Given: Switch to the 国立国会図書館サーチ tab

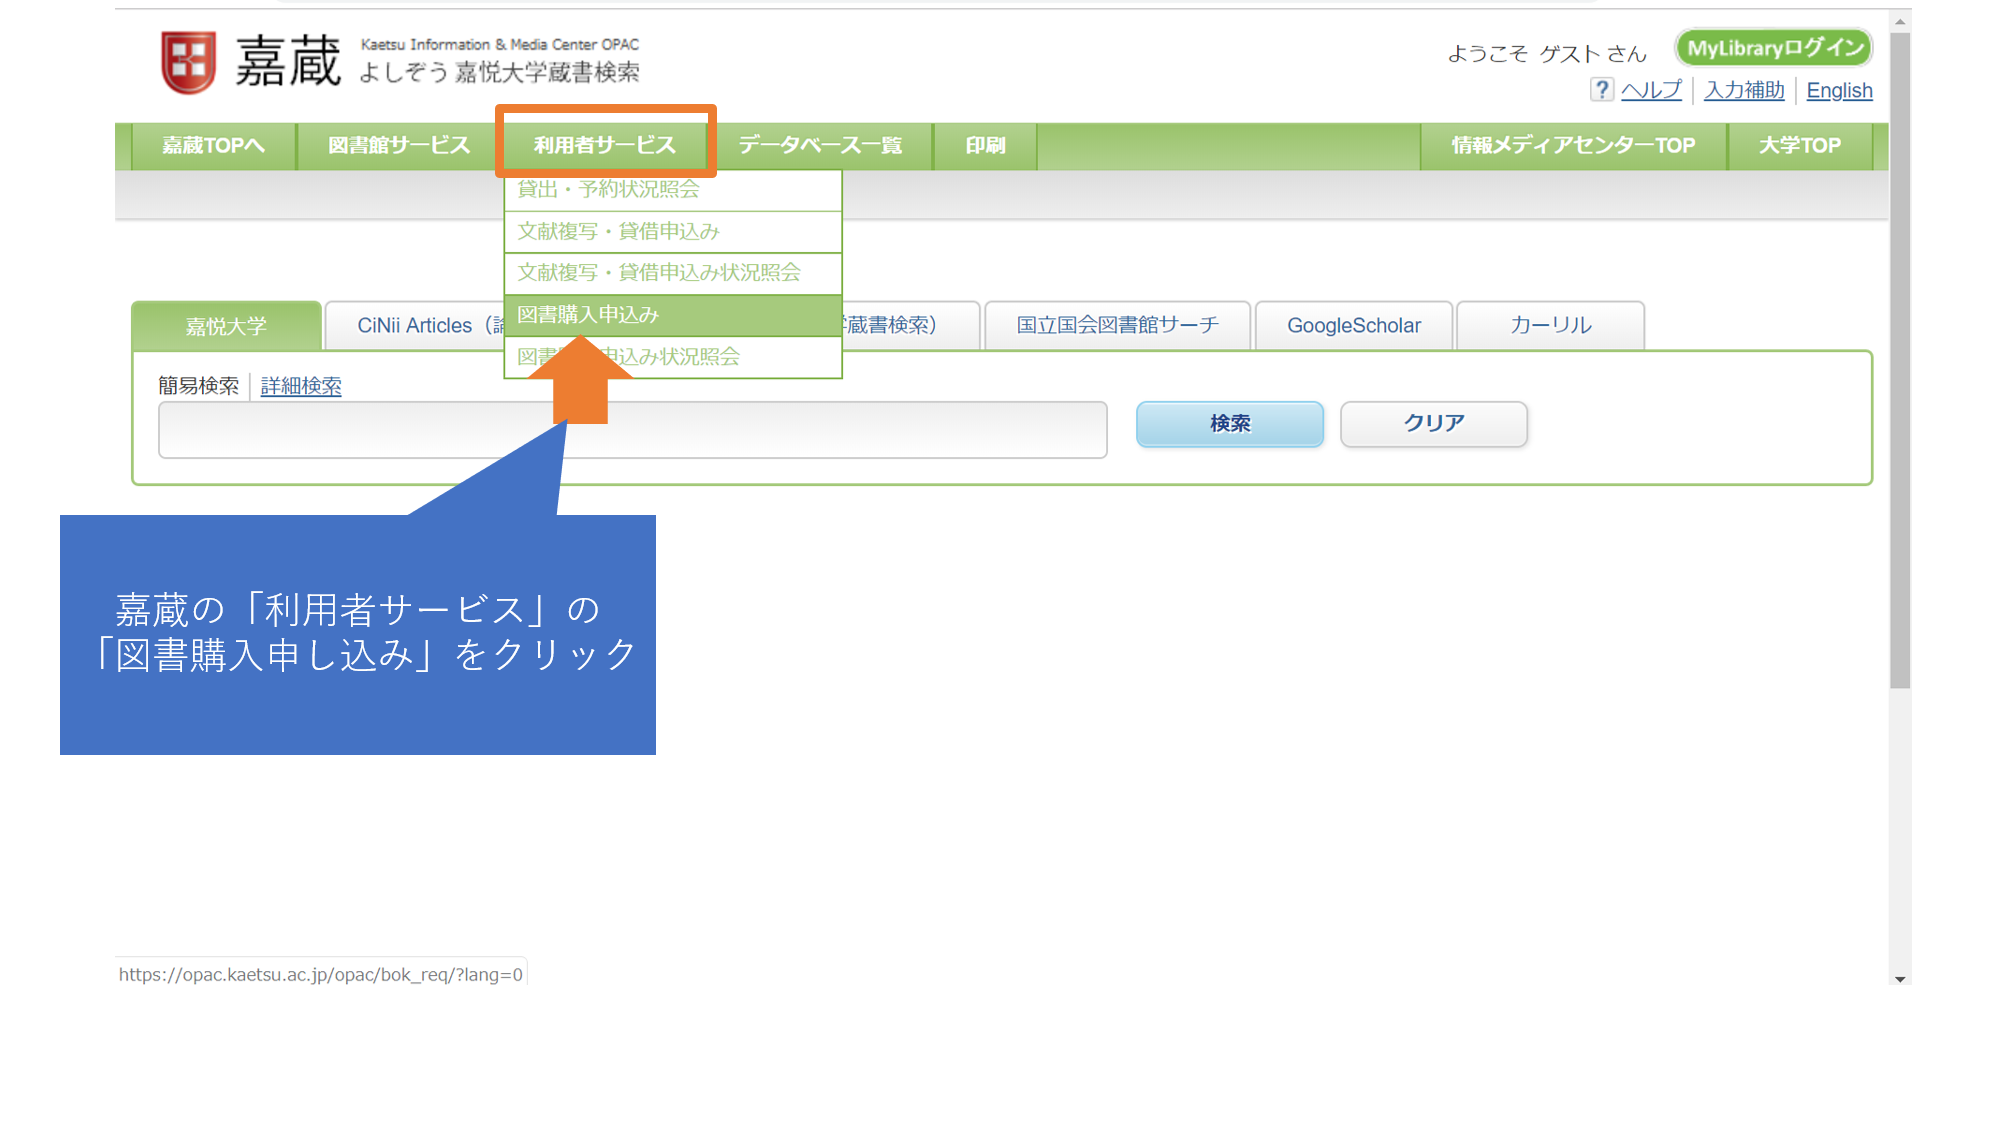Looking at the screenshot, I should pos(1117,326).
